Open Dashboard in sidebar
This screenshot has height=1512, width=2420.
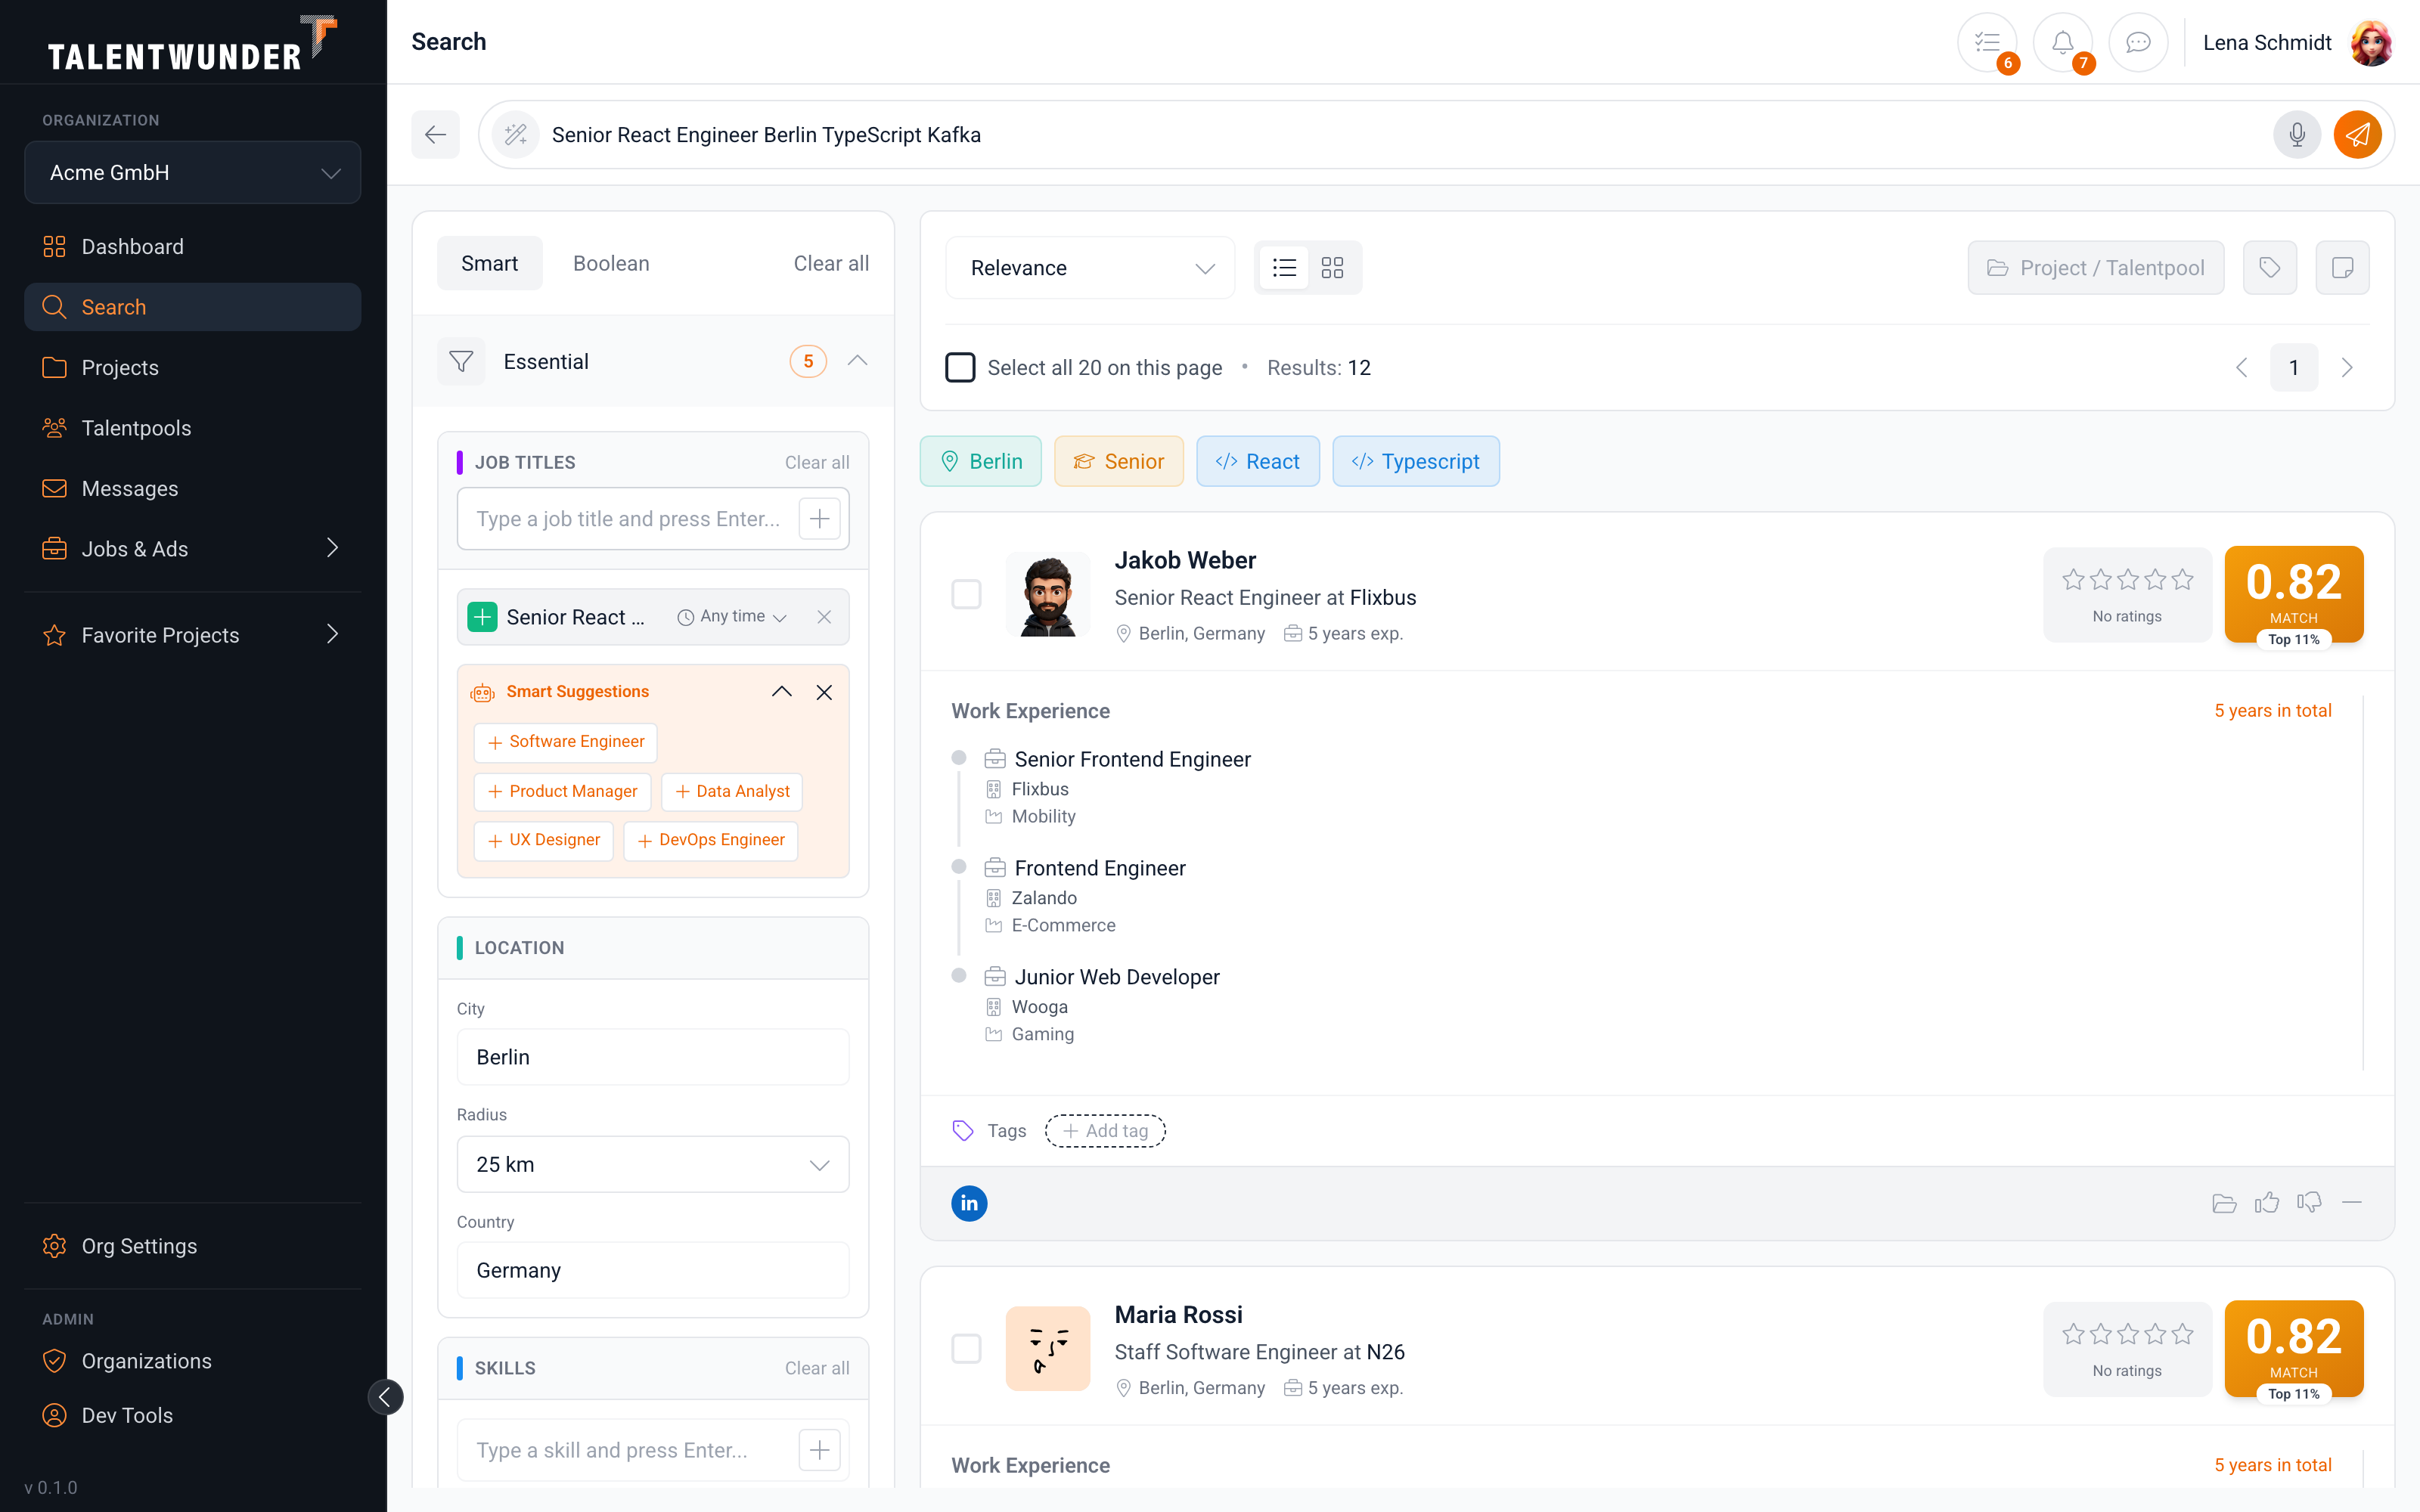(193, 246)
